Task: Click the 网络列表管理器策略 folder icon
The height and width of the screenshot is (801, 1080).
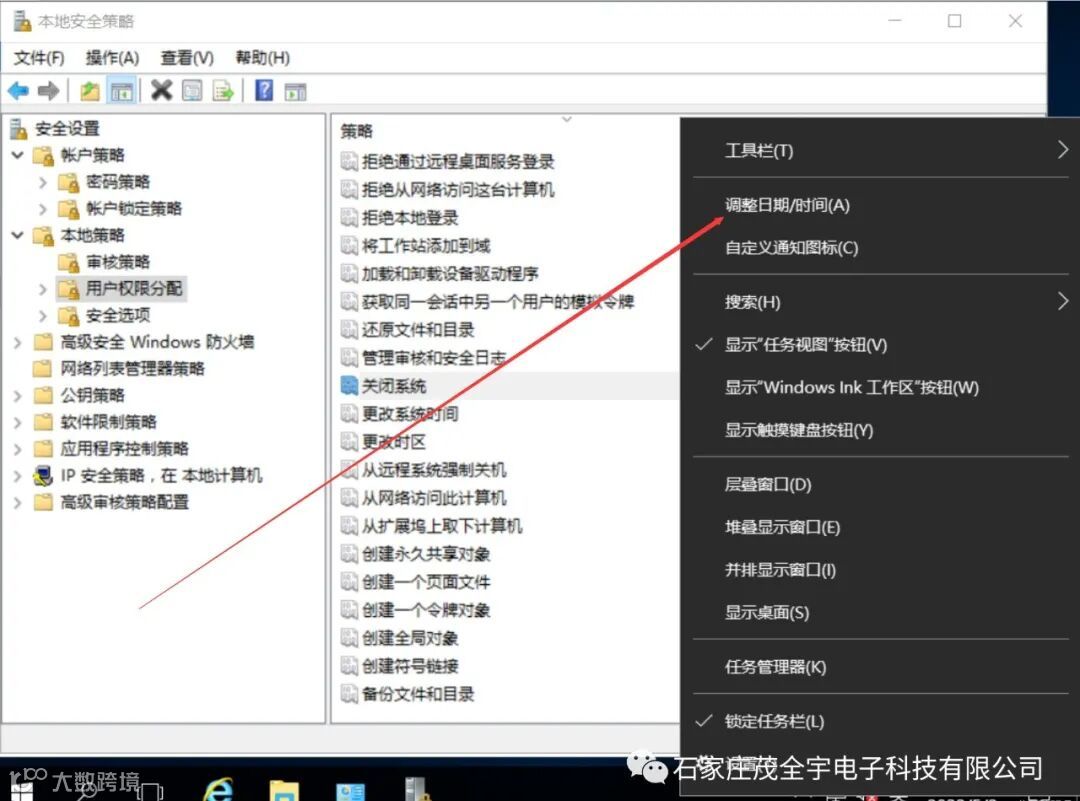Action: click(x=43, y=368)
